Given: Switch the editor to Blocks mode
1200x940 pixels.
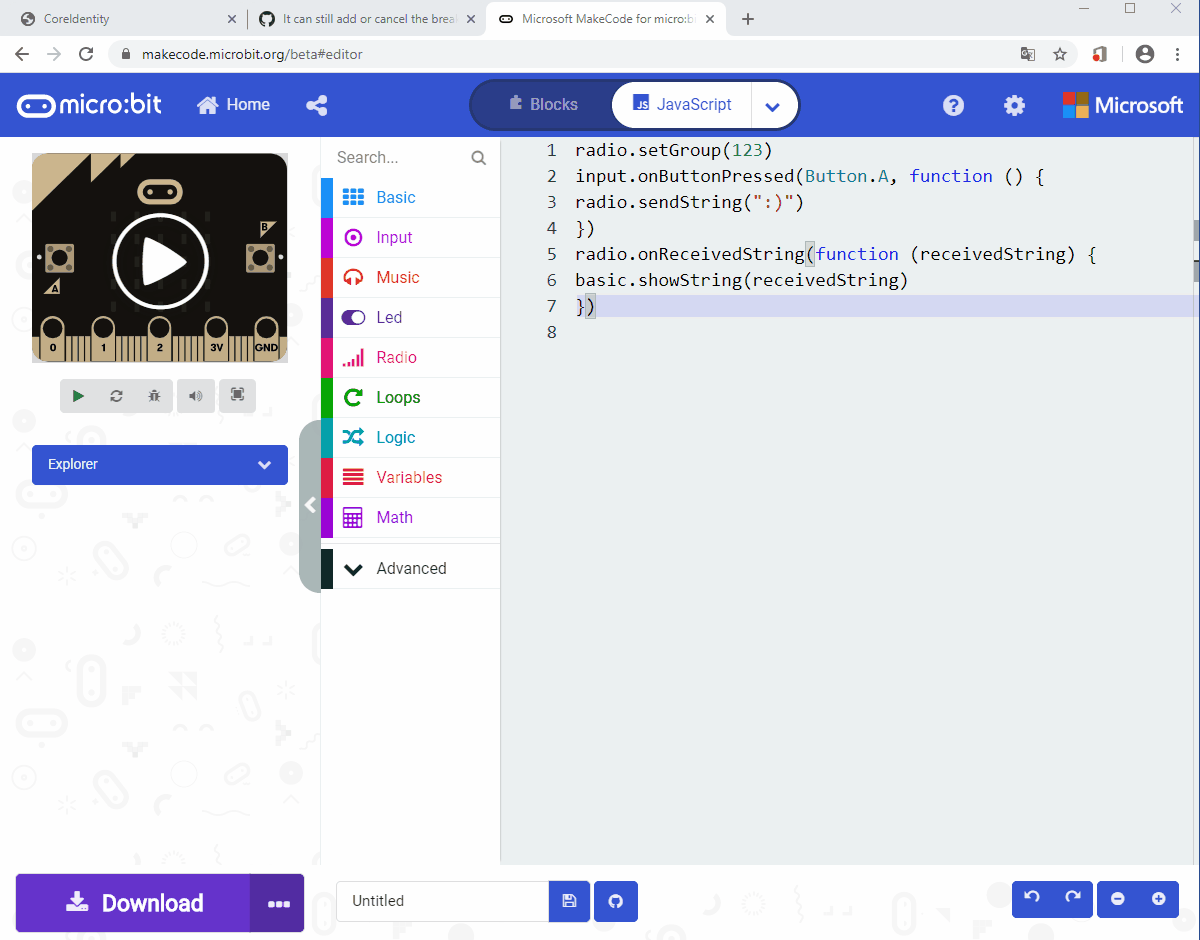Looking at the screenshot, I should (x=543, y=104).
